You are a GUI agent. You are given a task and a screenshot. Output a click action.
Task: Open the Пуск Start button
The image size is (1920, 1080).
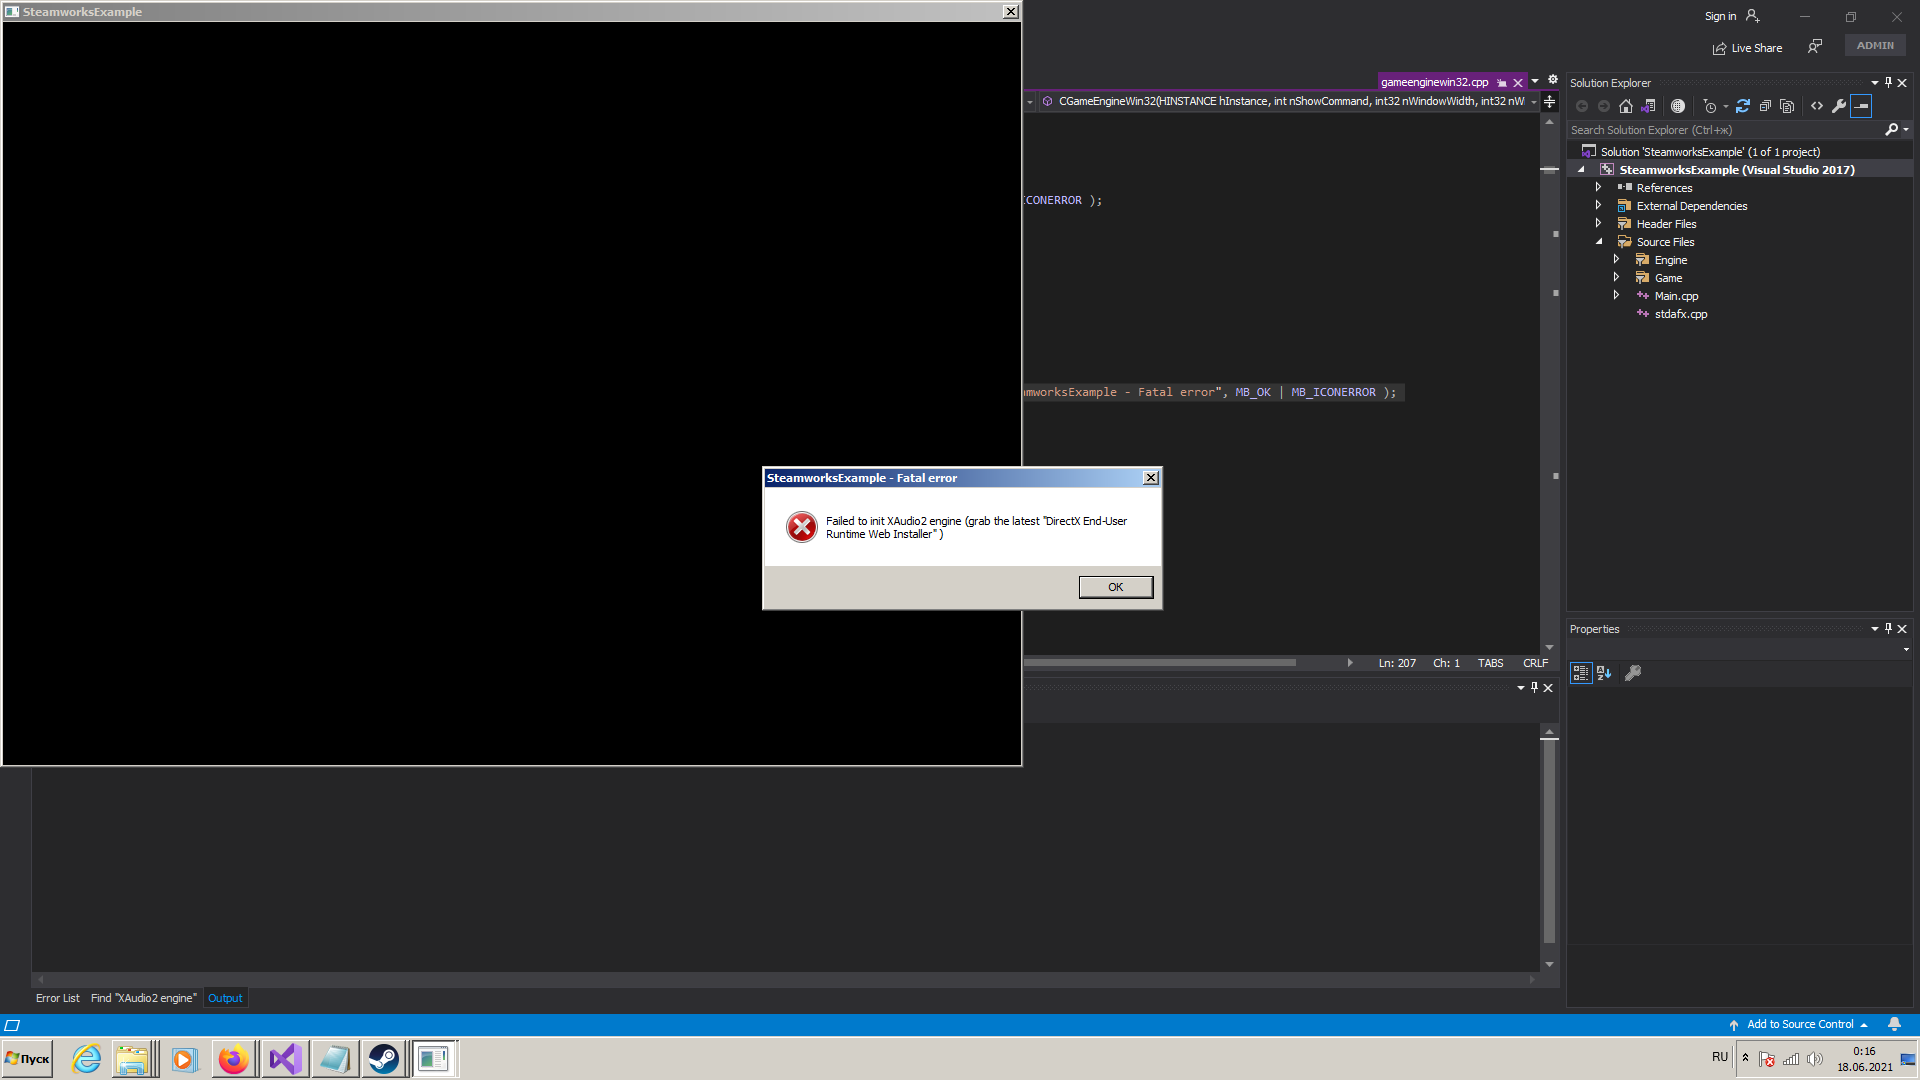(x=28, y=1059)
